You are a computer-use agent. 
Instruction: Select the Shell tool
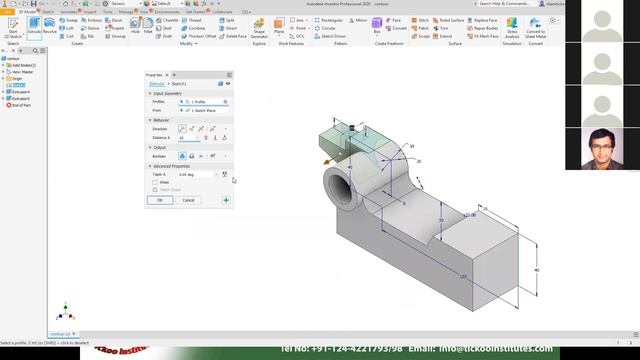164,28
